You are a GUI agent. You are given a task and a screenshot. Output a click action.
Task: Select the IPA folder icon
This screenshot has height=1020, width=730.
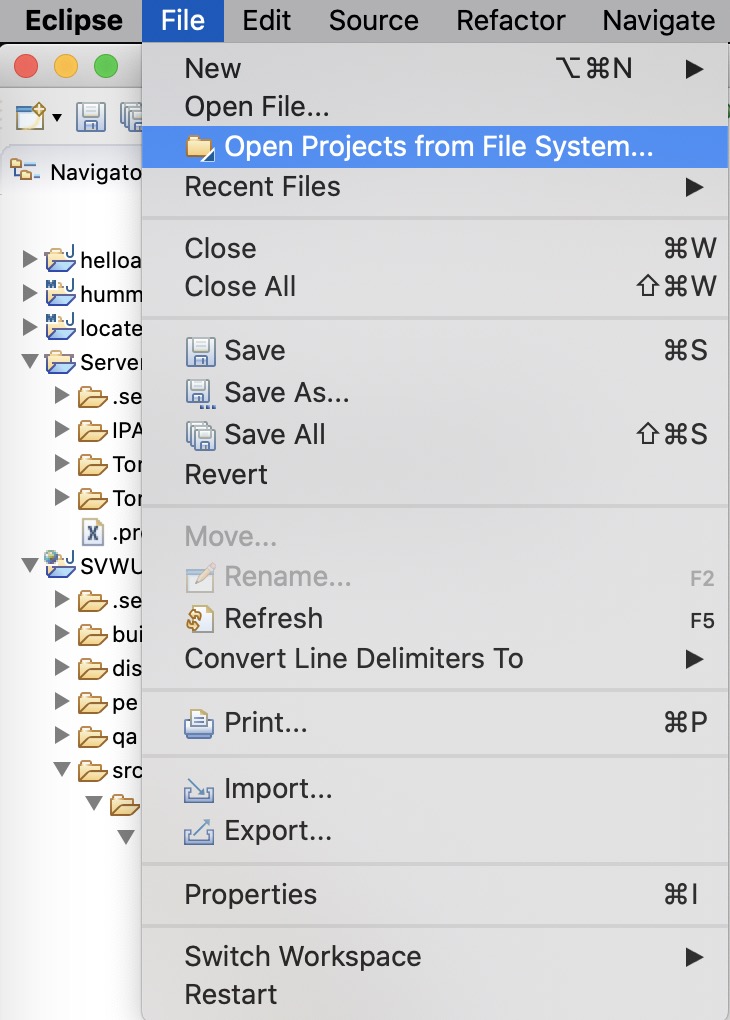click(92, 431)
